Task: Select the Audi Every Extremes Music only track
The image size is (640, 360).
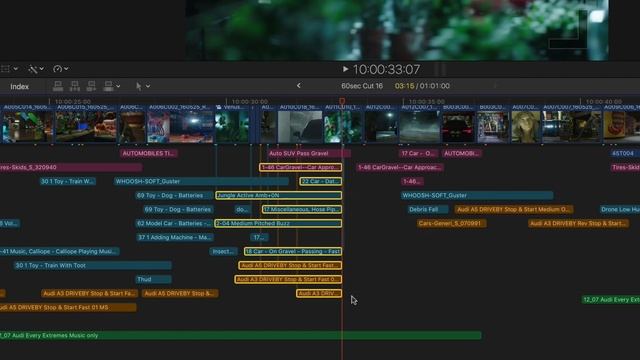Action: pyautogui.click(x=240, y=336)
